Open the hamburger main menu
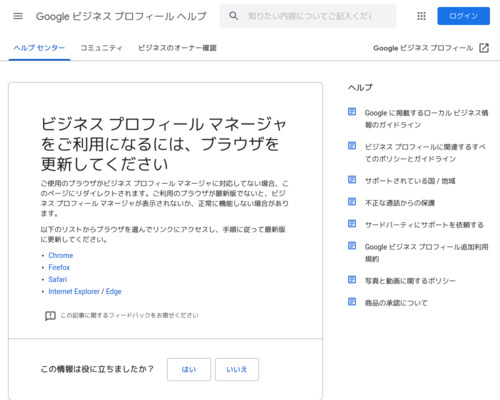The height and width of the screenshot is (400, 500). [x=18, y=16]
